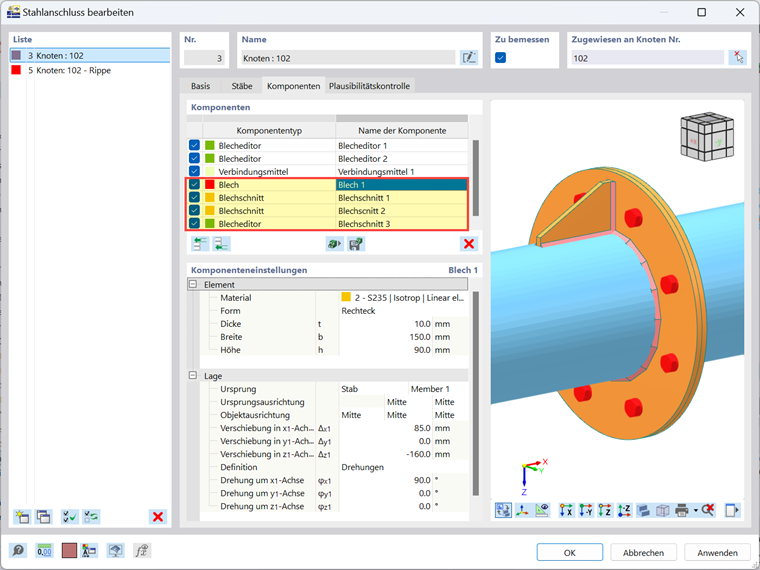The width and height of the screenshot is (760, 570).
Task: Open the display view settings monitor icon
Action: 115,551
